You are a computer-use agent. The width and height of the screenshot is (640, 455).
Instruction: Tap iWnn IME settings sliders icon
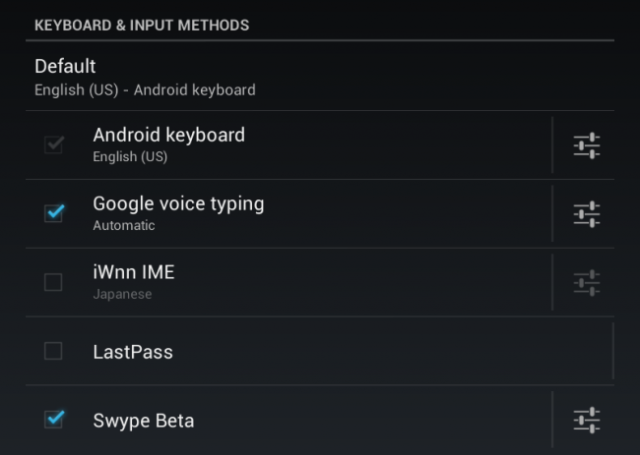pos(587,283)
